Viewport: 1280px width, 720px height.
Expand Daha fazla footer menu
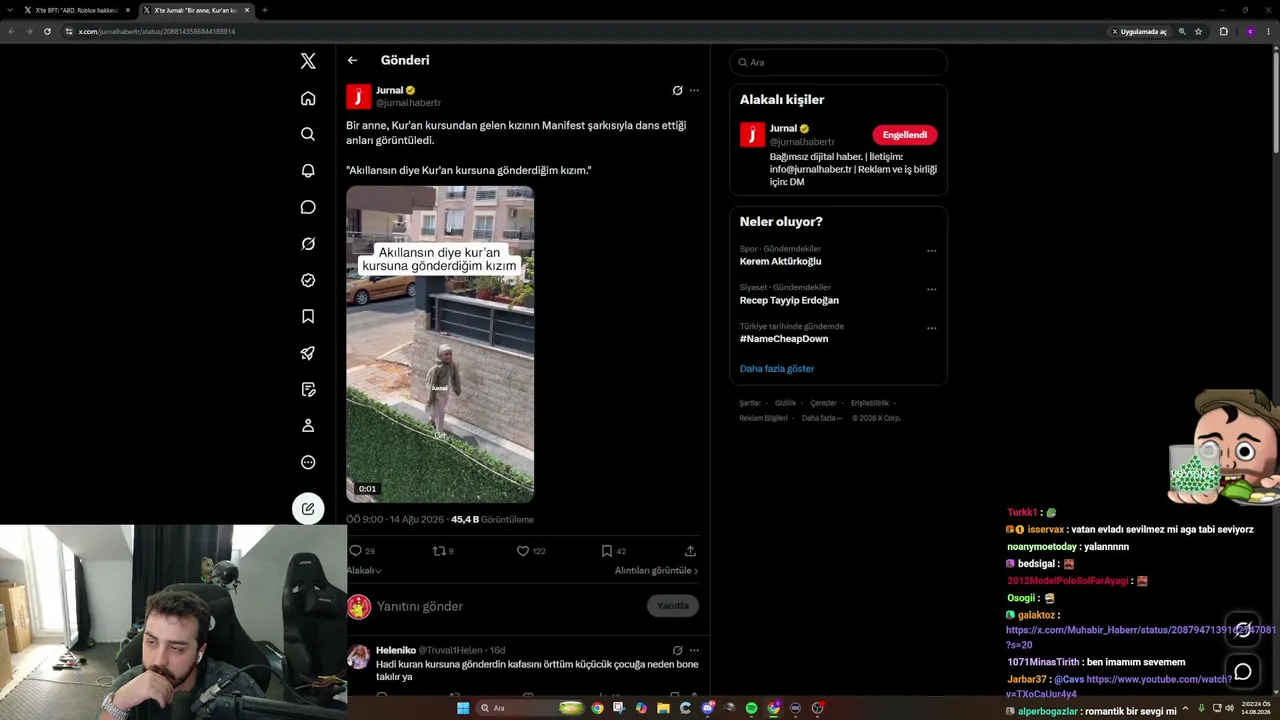coord(822,418)
